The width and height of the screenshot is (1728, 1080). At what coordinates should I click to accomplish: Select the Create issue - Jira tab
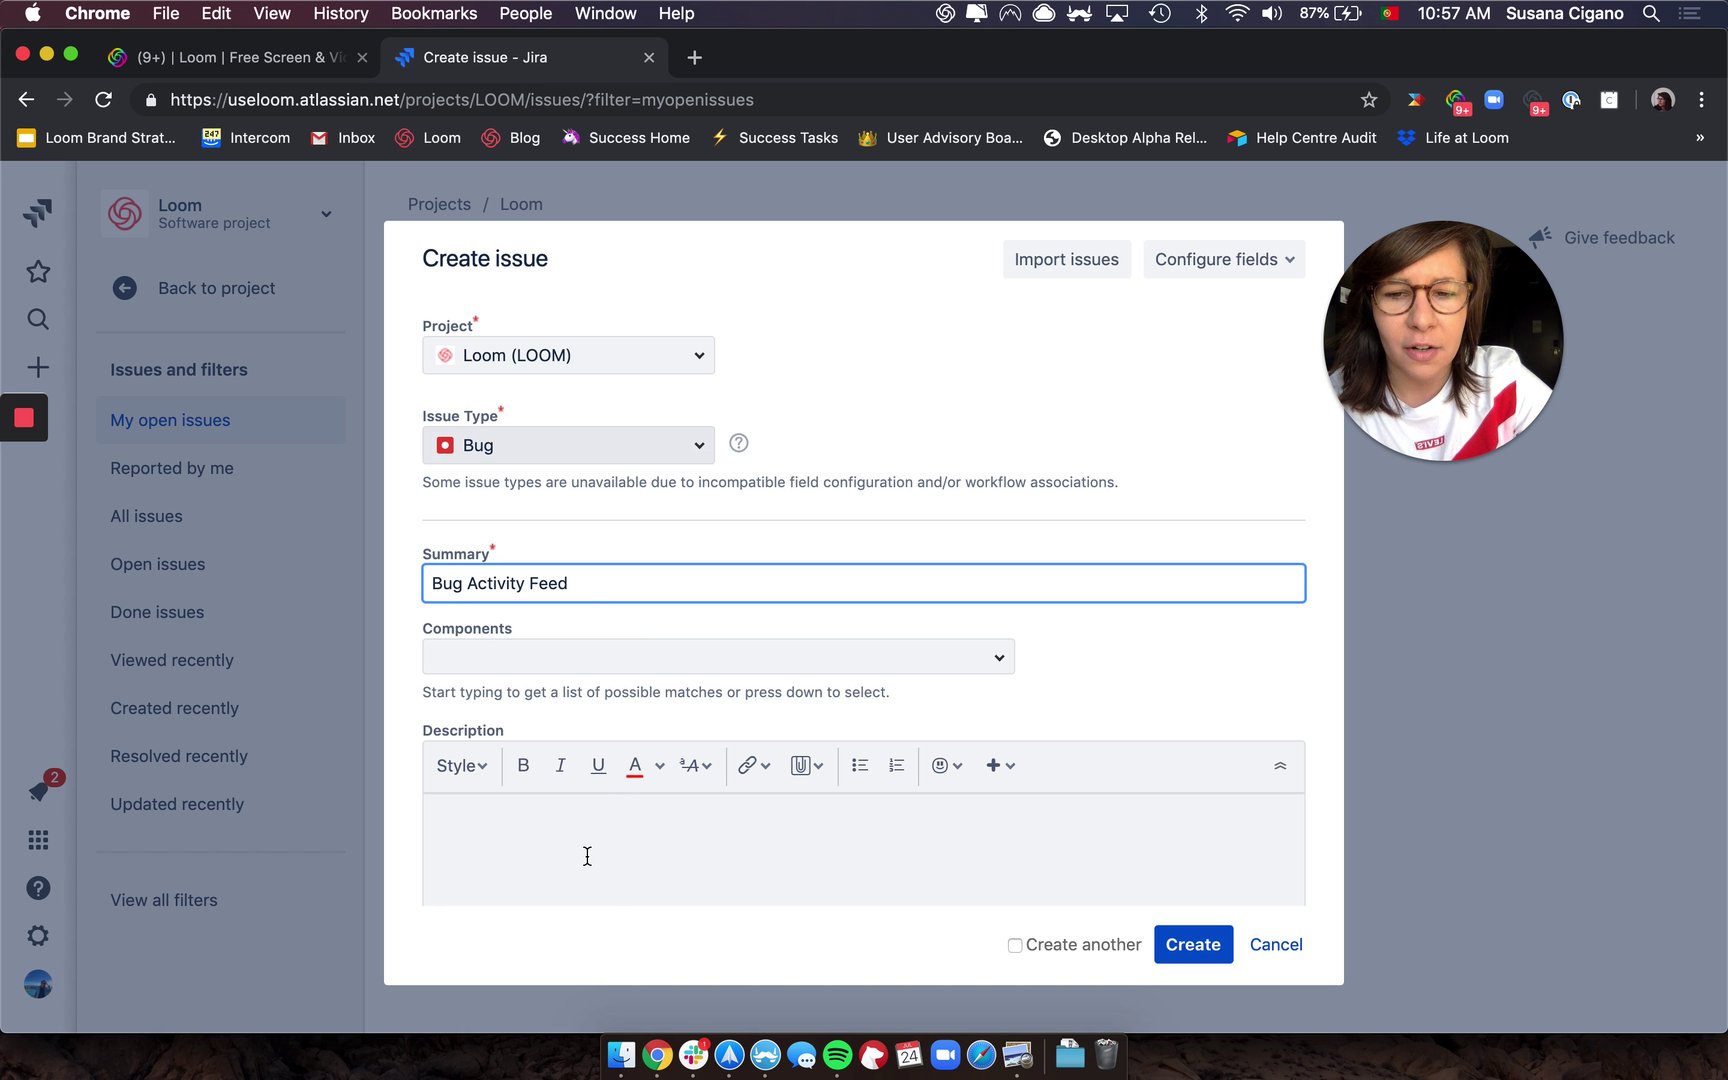526,57
